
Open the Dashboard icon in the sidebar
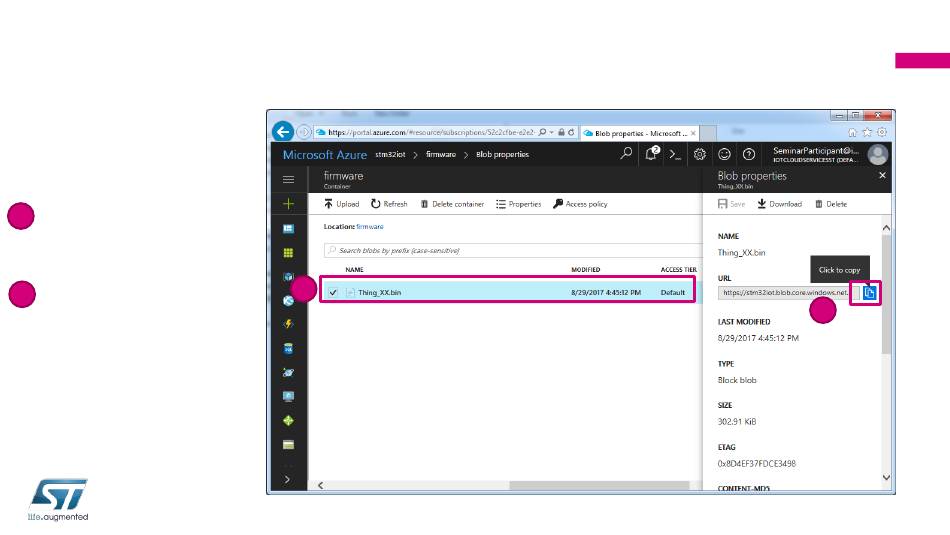pyautogui.click(x=288, y=228)
